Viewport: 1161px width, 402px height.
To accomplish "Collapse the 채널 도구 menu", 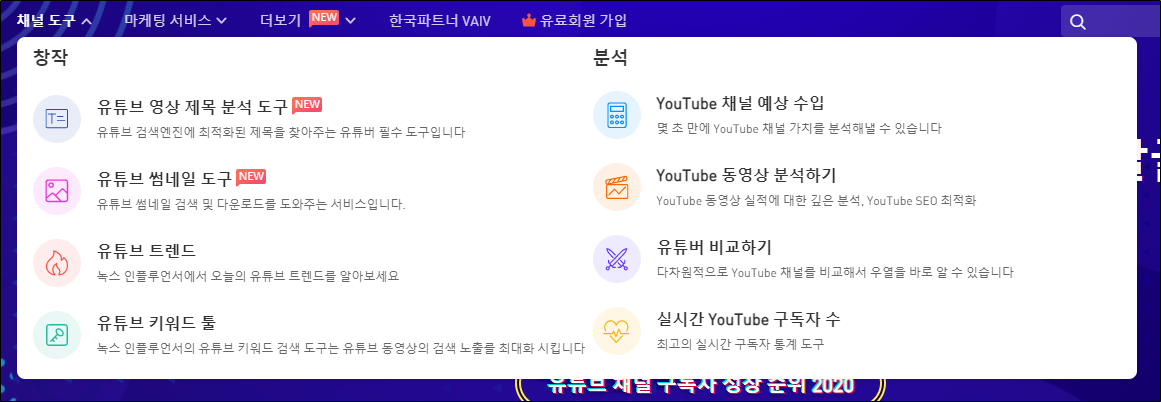I will click(54, 21).
